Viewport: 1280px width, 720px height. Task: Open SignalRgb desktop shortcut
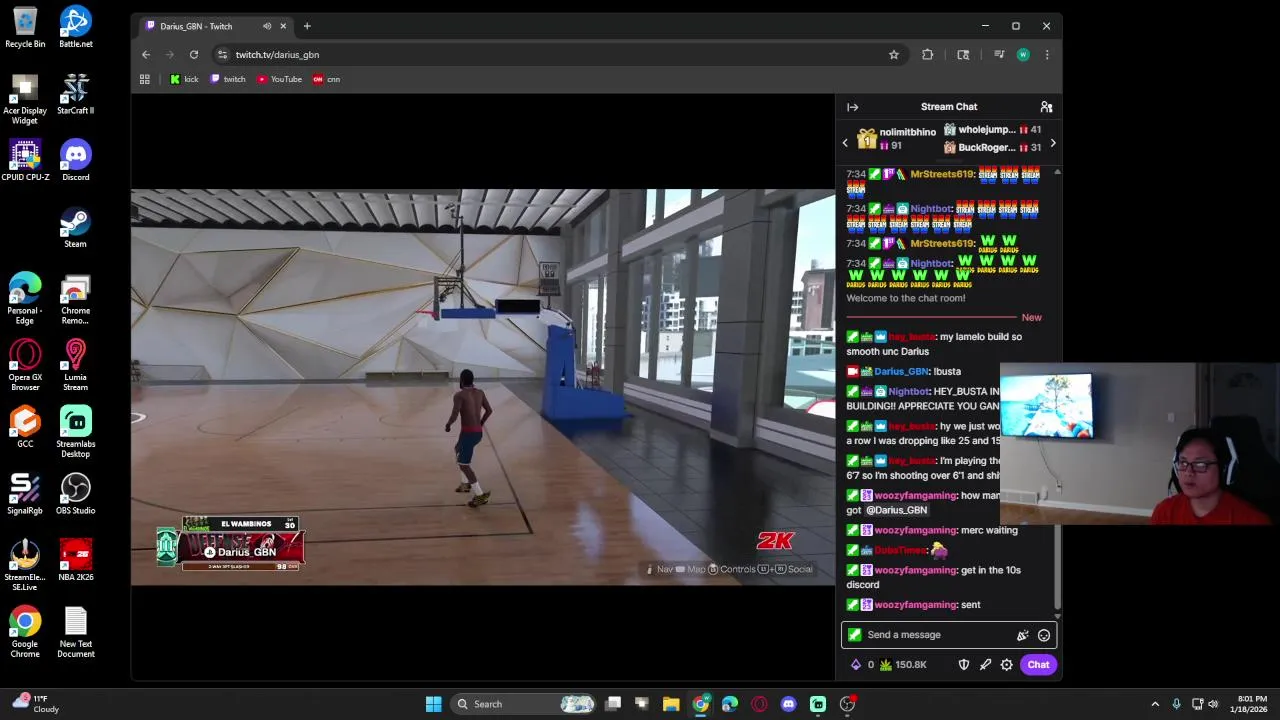coord(25,494)
